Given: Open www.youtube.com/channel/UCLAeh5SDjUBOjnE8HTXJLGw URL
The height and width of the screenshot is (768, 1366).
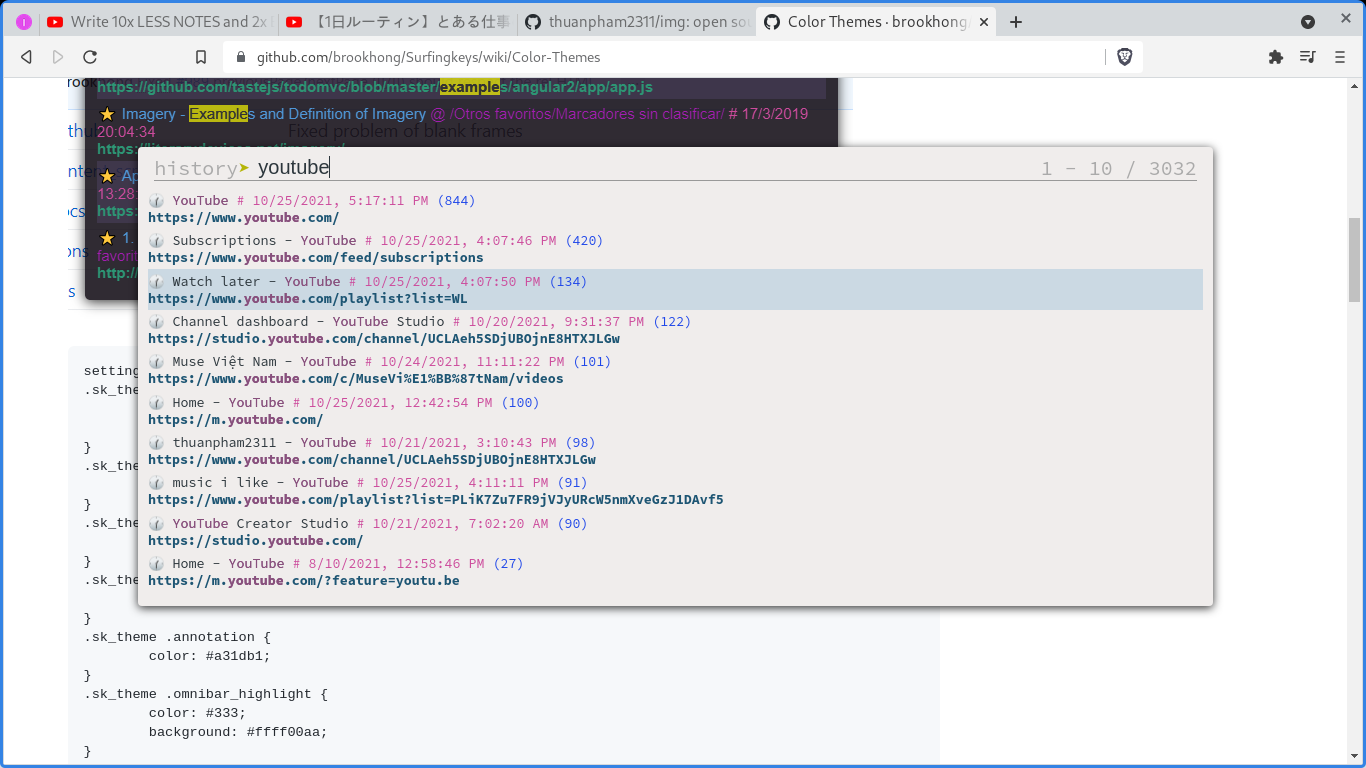Looking at the screenshot, I should point(372,460).
